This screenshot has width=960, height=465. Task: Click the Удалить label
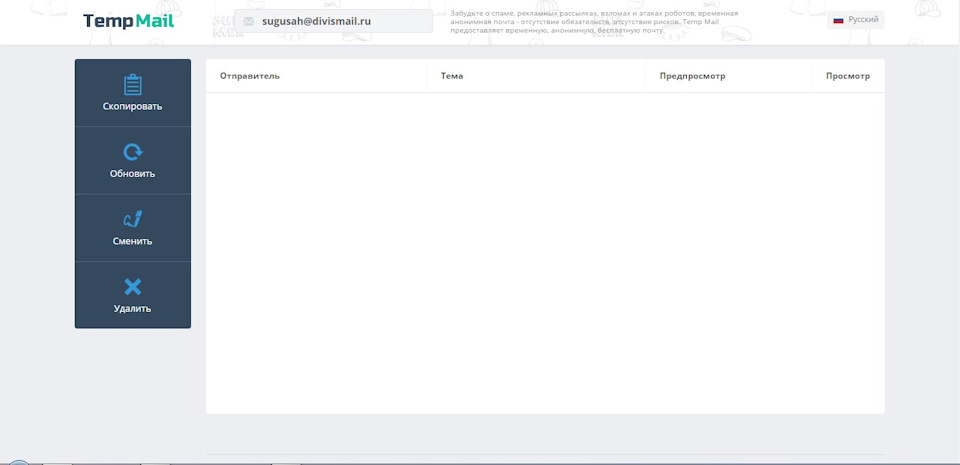(x=133, y=308)
